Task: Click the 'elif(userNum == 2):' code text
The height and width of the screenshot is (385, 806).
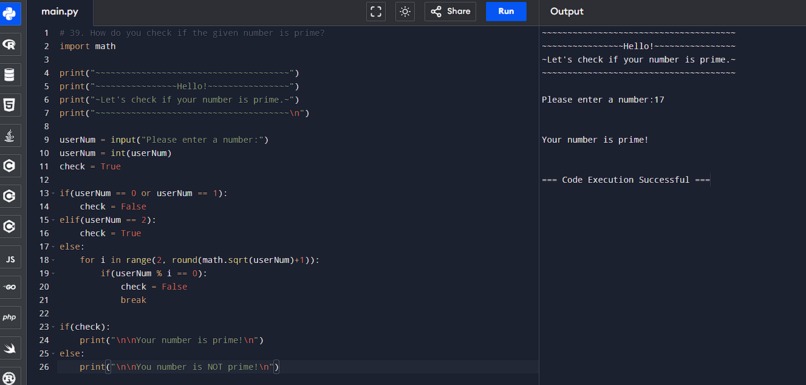Action: tap(107, 220)
